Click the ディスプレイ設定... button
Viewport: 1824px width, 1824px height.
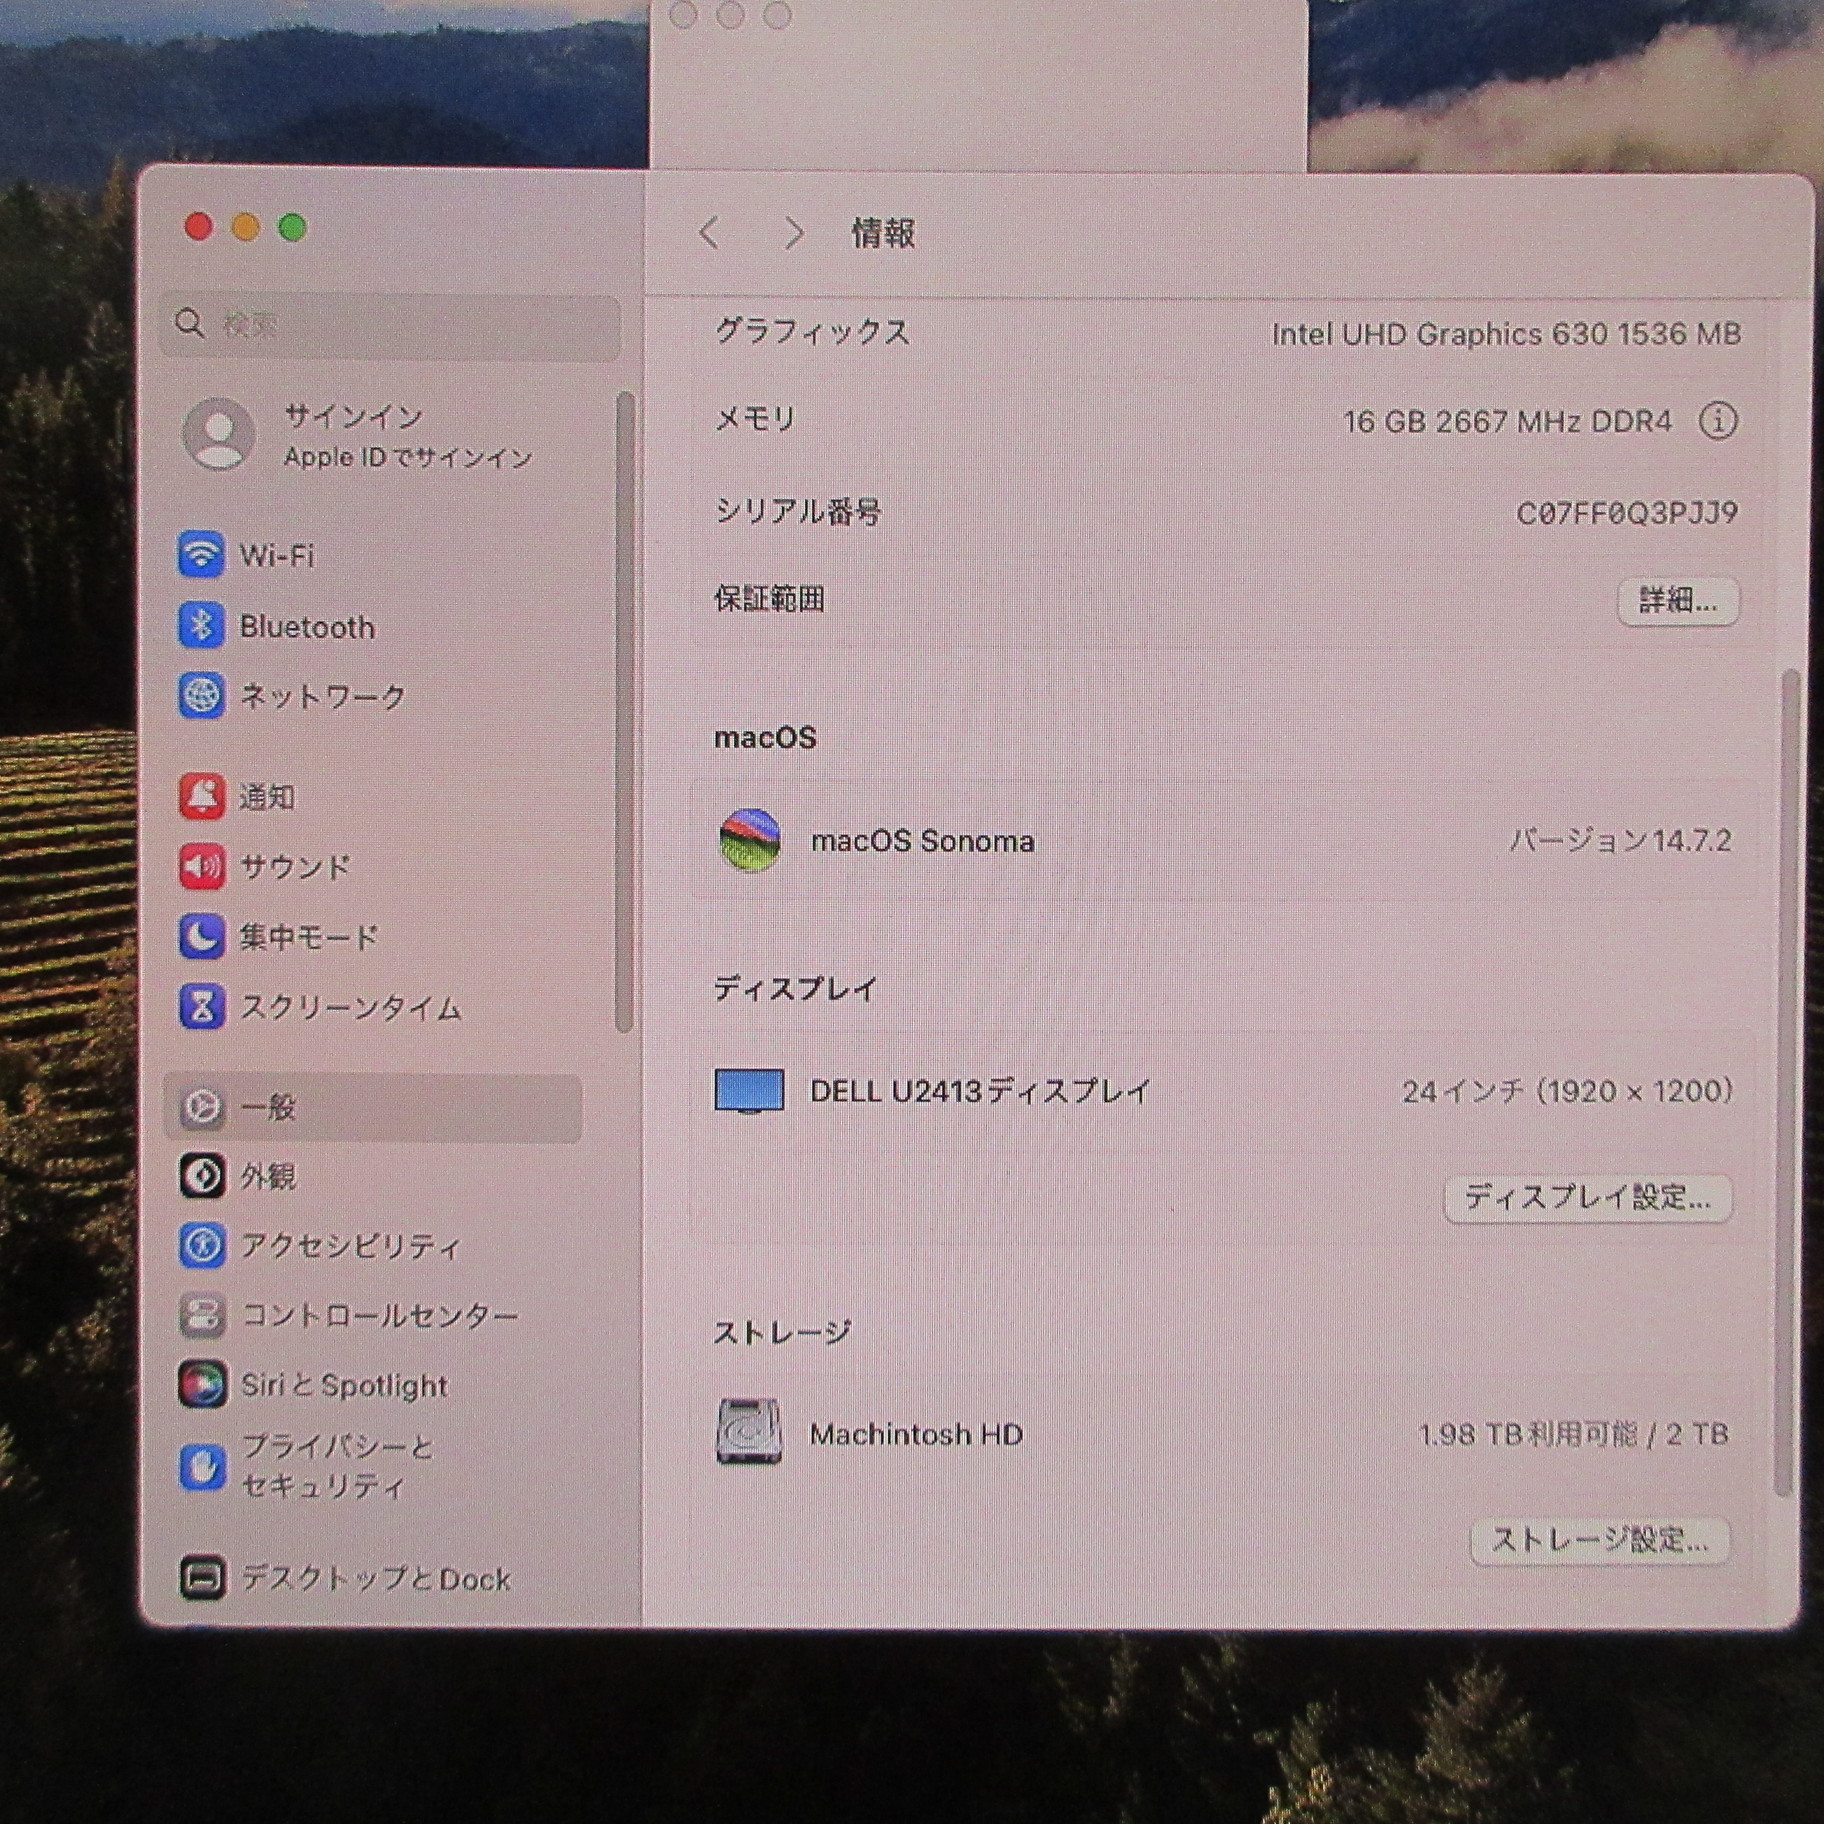(1587, 1197)
